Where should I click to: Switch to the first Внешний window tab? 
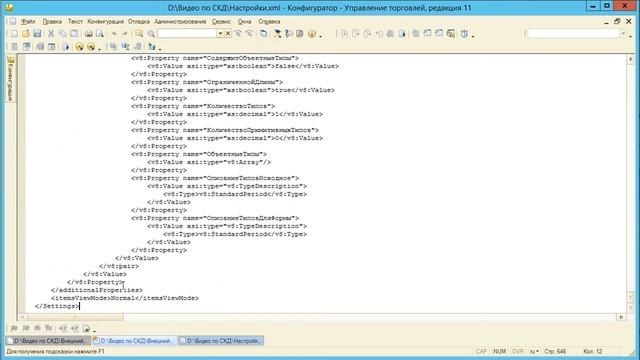(x=48, y=340)
